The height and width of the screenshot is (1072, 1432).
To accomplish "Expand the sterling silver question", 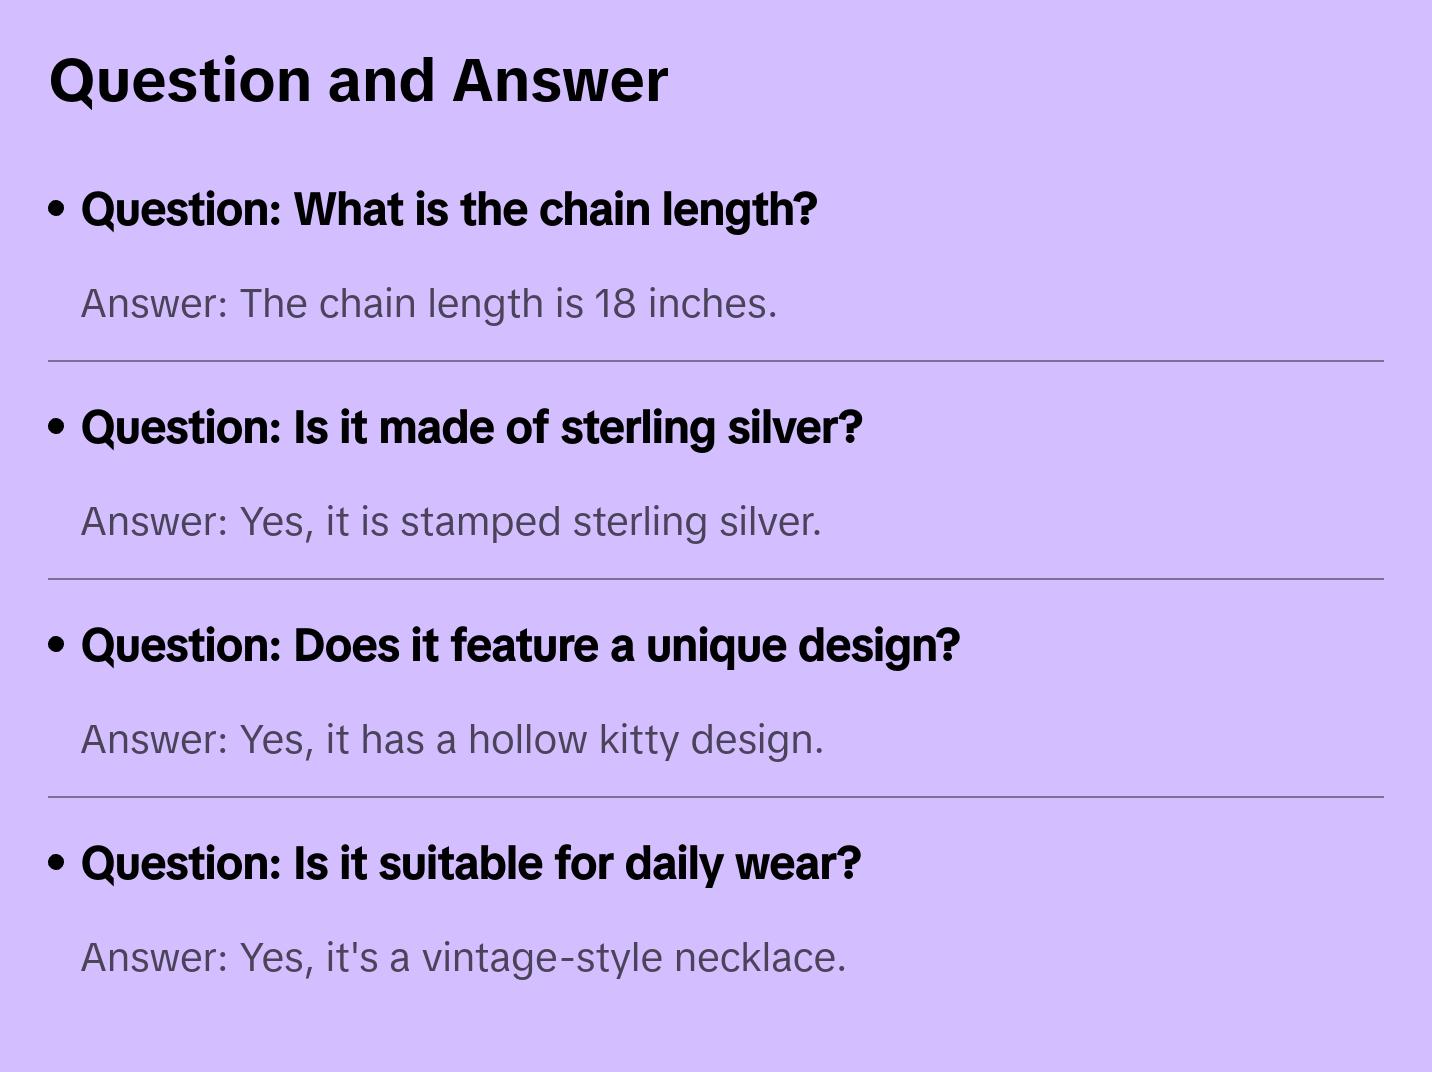I will (471, 428).
